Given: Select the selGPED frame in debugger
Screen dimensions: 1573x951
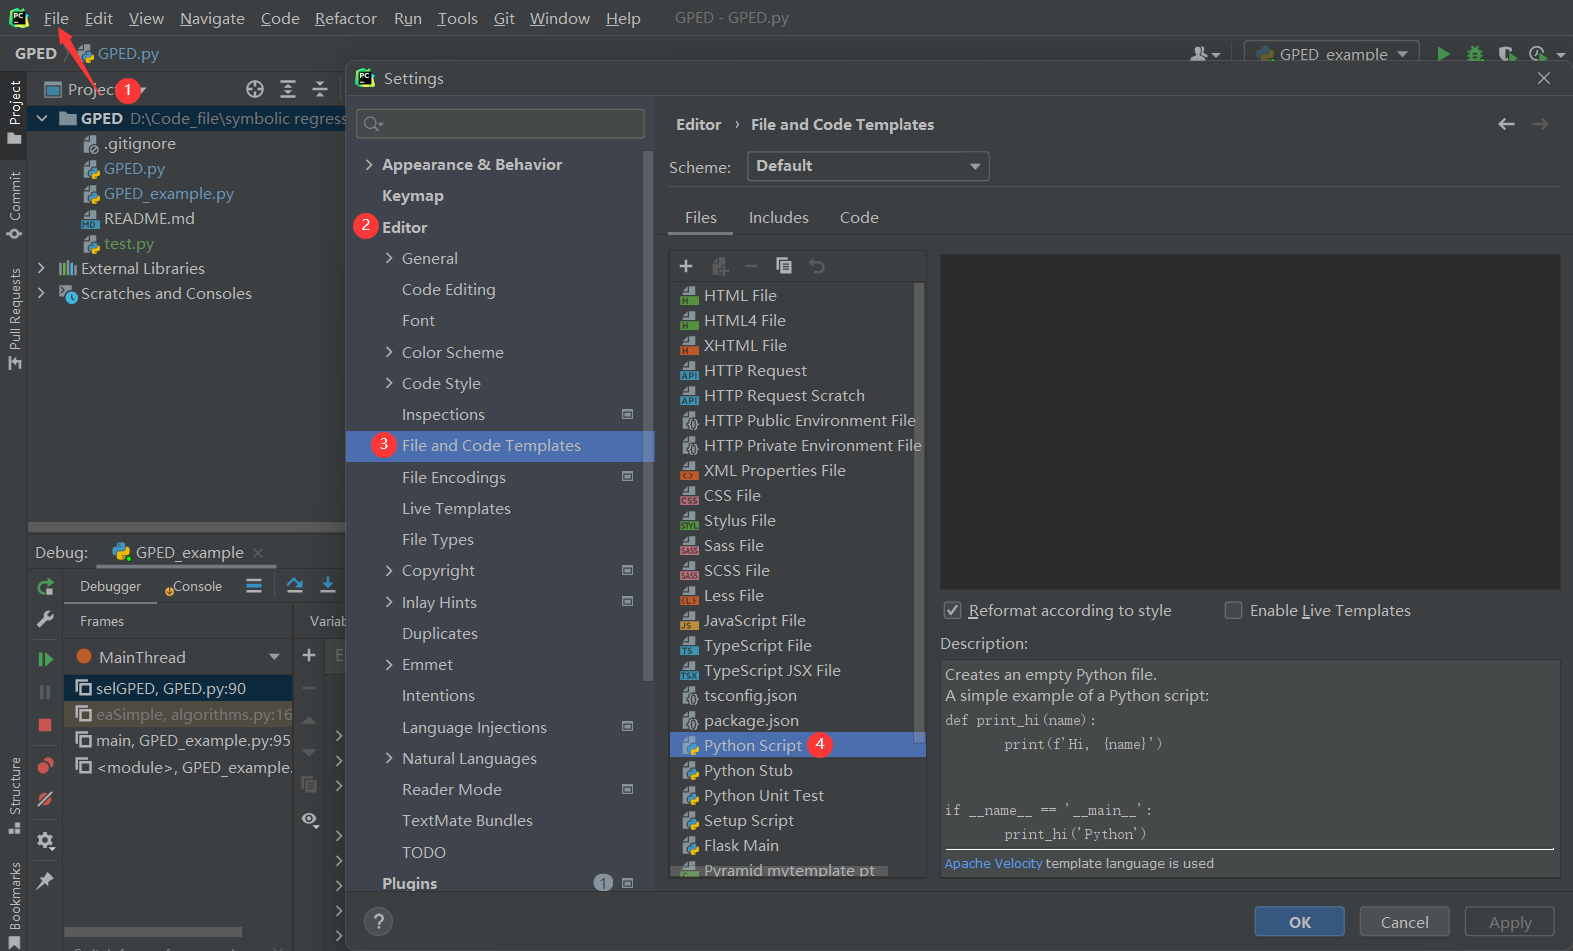Looking at the screenshot, I should tap(178, 688).
